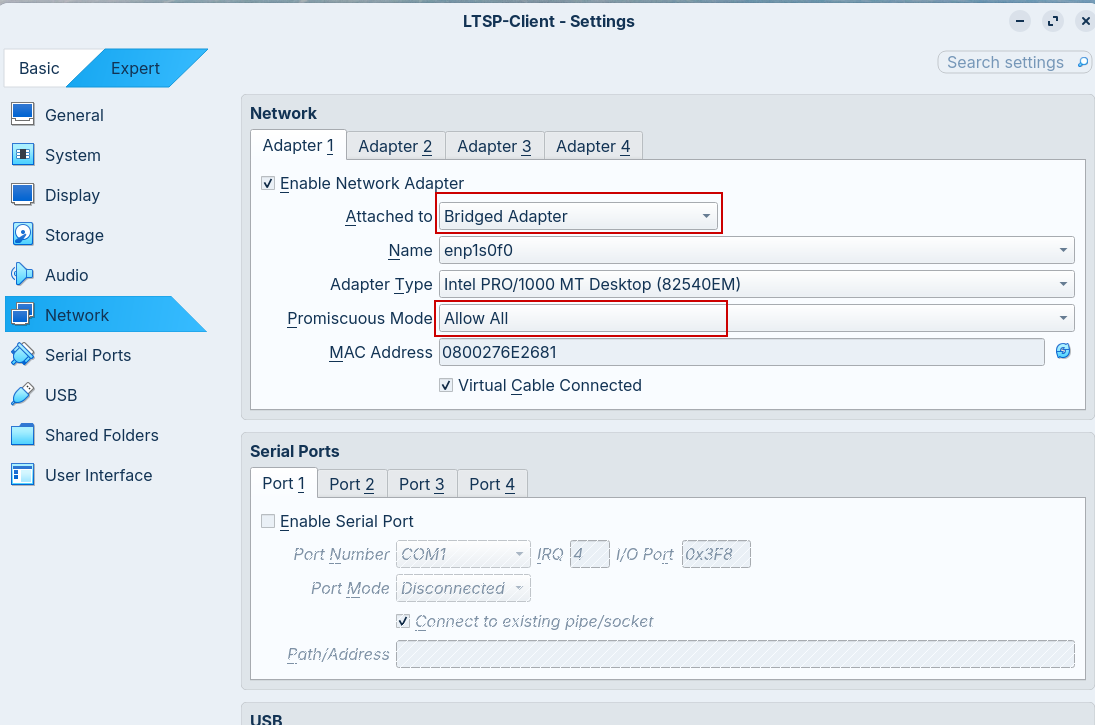This screenshot has width=1095, height=725.
Task: Toggle Connect to existing pipe/socket
Action: coord(402,621)
